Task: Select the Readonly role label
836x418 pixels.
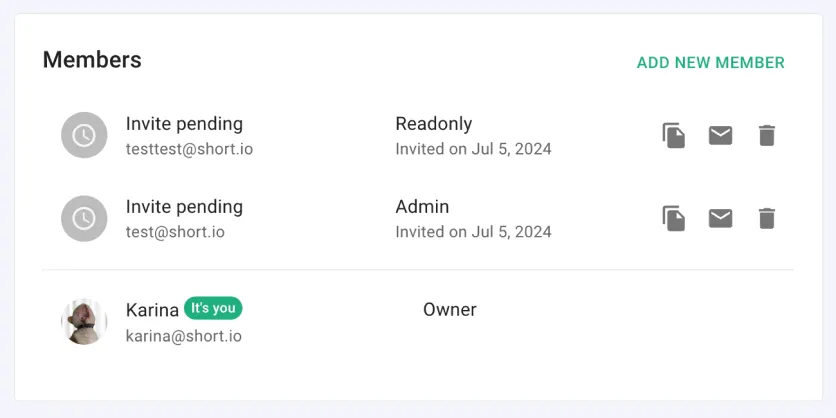Action: [x=433, y=124]
